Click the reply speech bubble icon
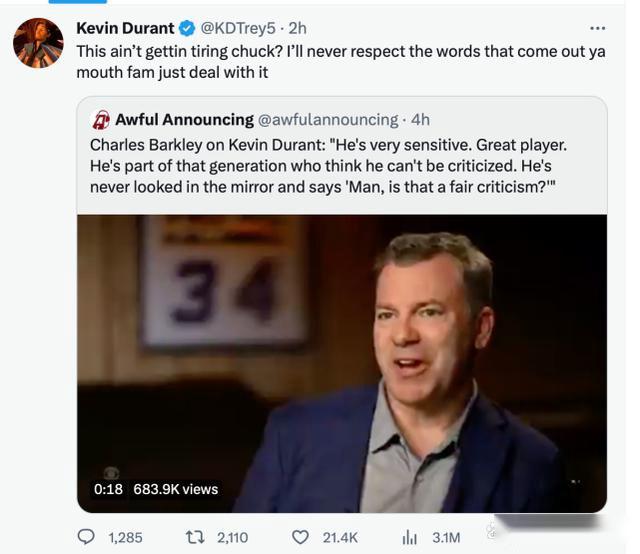This screenshot has height=554, width=640. (x=86, y=537)
